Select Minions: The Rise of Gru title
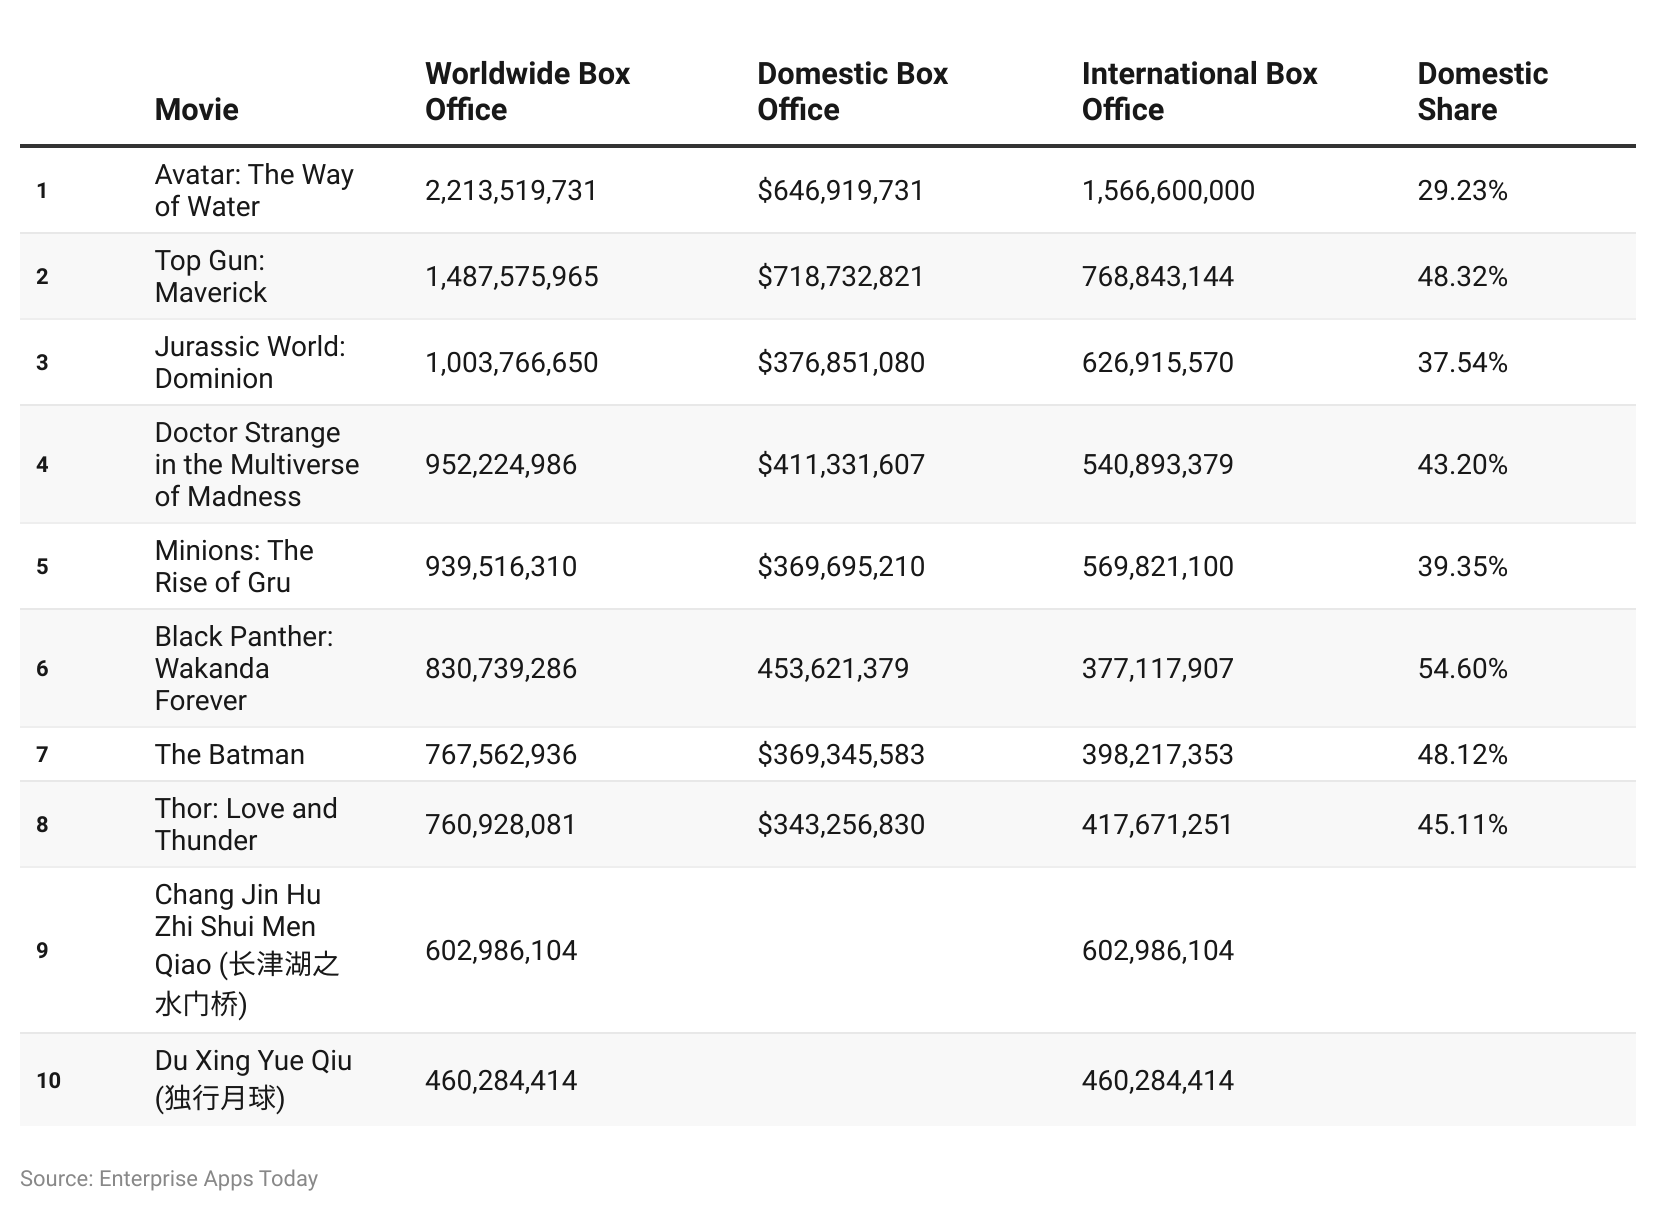Image resolution: width=1656 pixels, height=1212 pixels. 234,566
